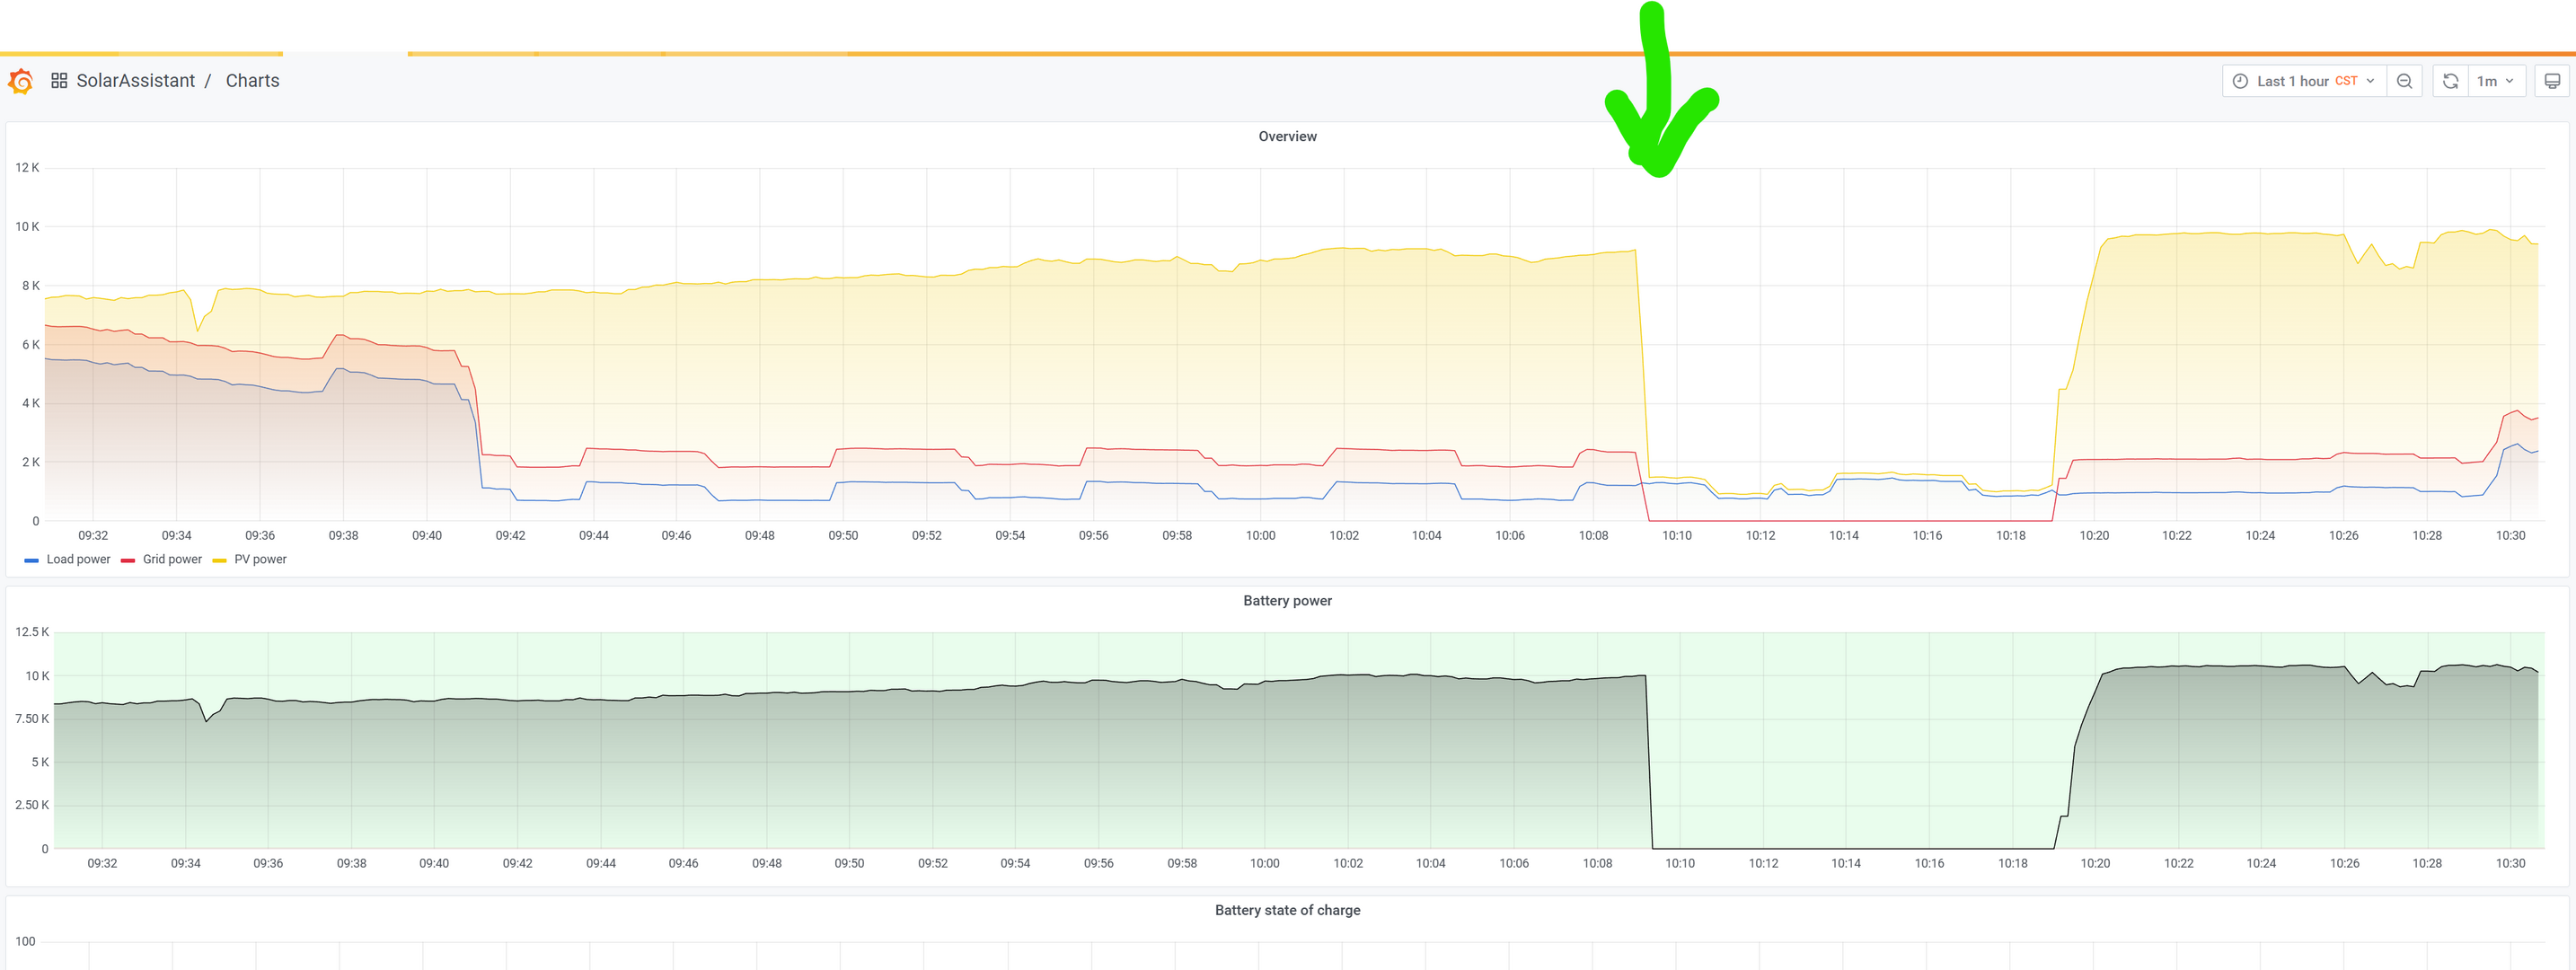Click the CST timezone label
This screenshot has width=2576, height=970.
[2346, 81]
